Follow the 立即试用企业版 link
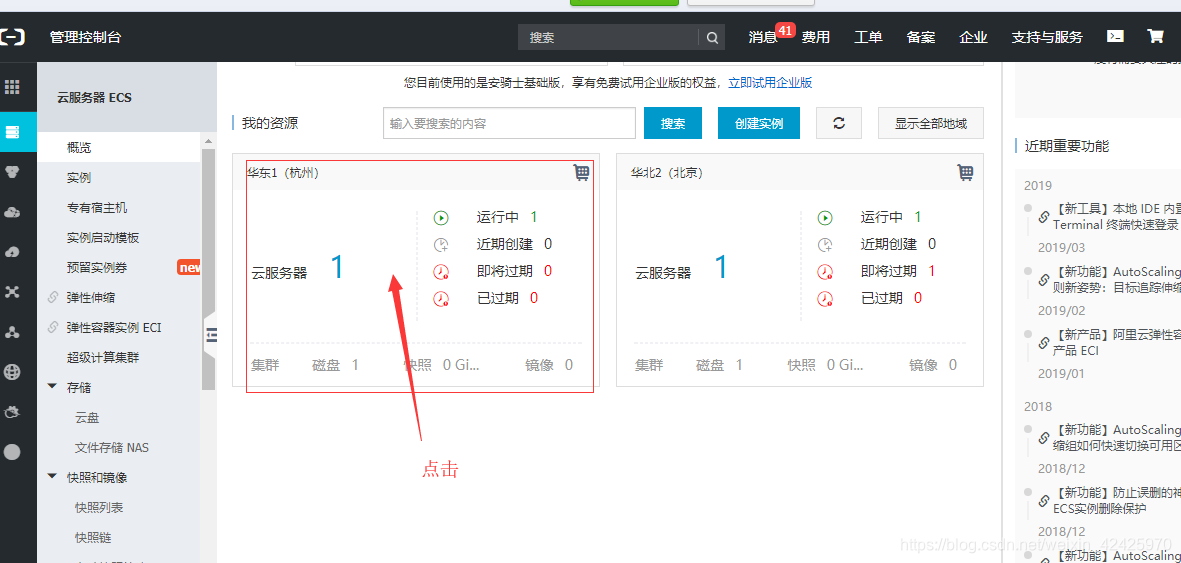The height and width of the screenshot is (563, 1181). click(770, 83)
